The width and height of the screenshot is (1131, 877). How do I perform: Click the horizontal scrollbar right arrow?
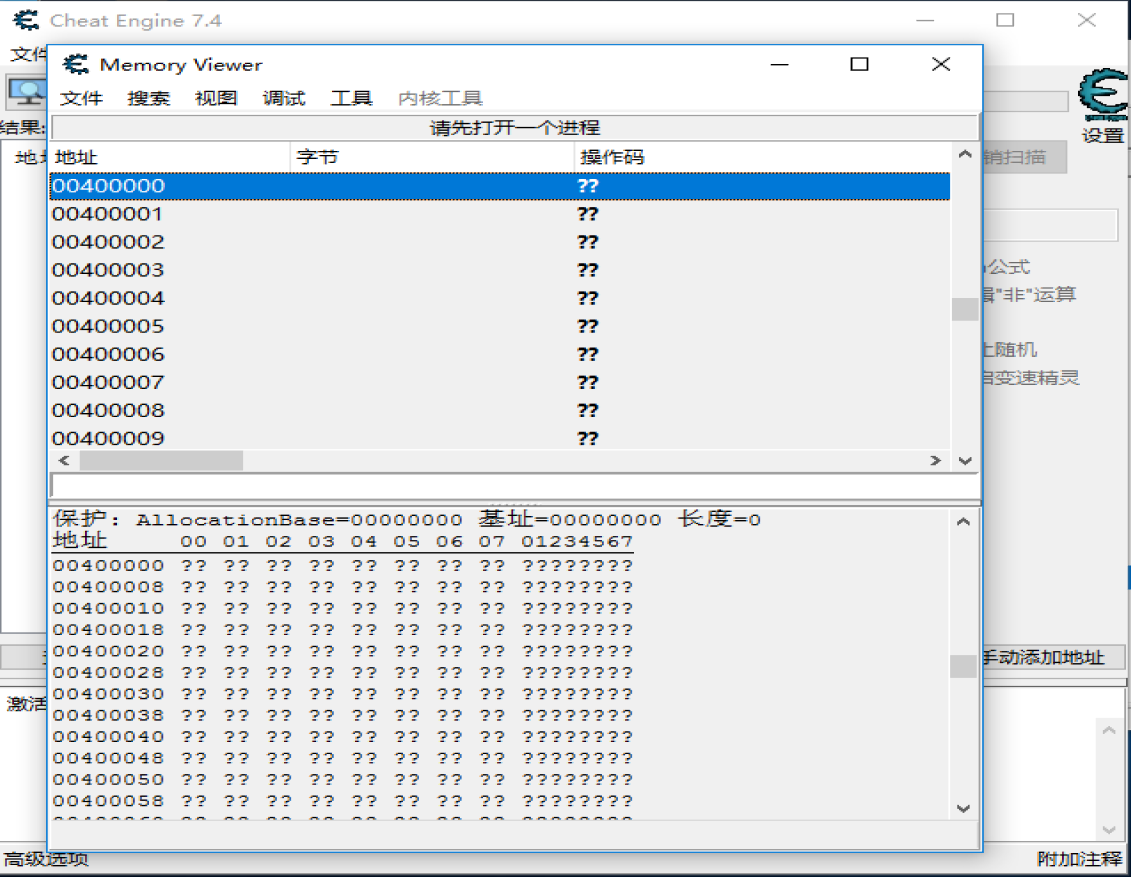click(936, 461)
